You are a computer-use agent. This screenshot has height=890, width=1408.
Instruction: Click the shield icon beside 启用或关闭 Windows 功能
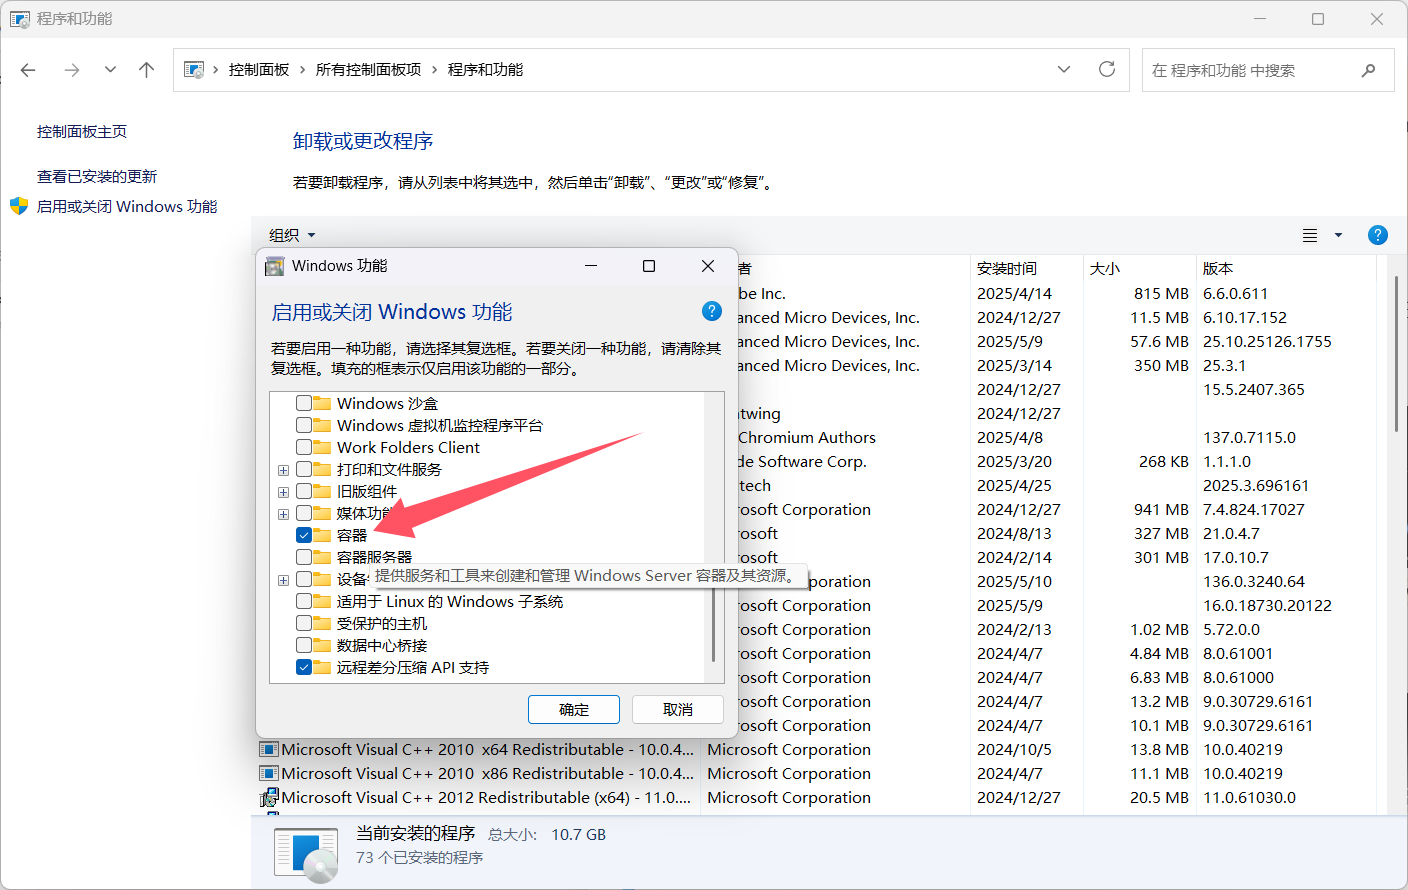point(18,206)
